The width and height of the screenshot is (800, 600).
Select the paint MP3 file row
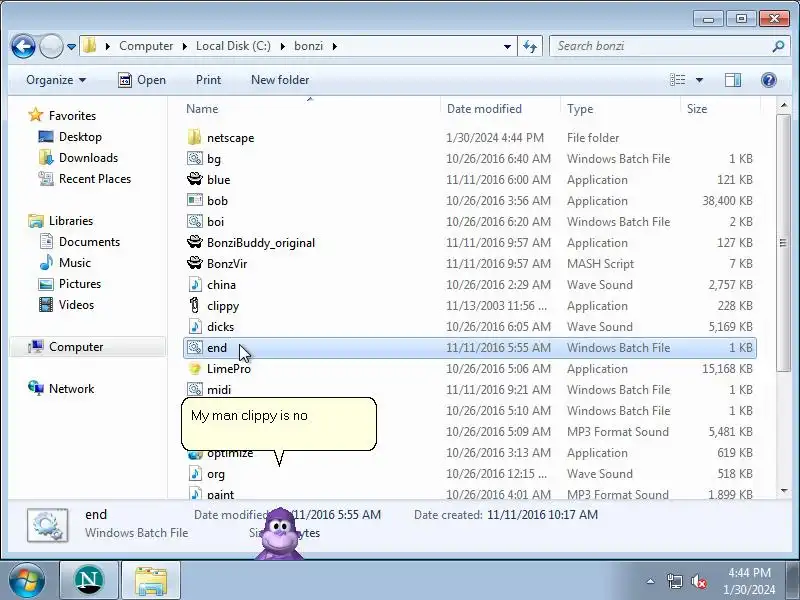pyautogui.click(x=469, y=493)
